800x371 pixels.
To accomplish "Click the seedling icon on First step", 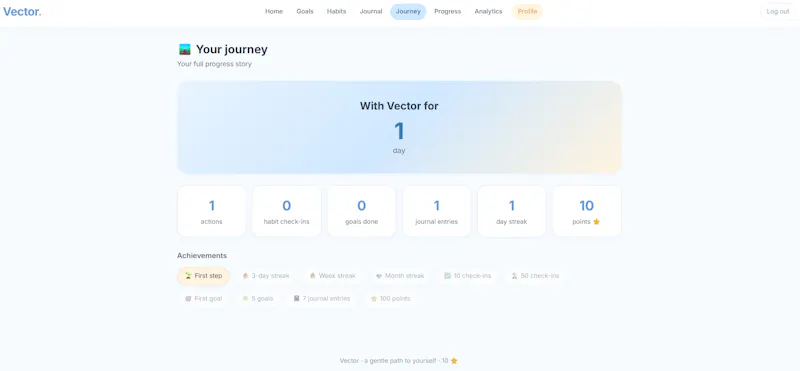I will 188,276.
